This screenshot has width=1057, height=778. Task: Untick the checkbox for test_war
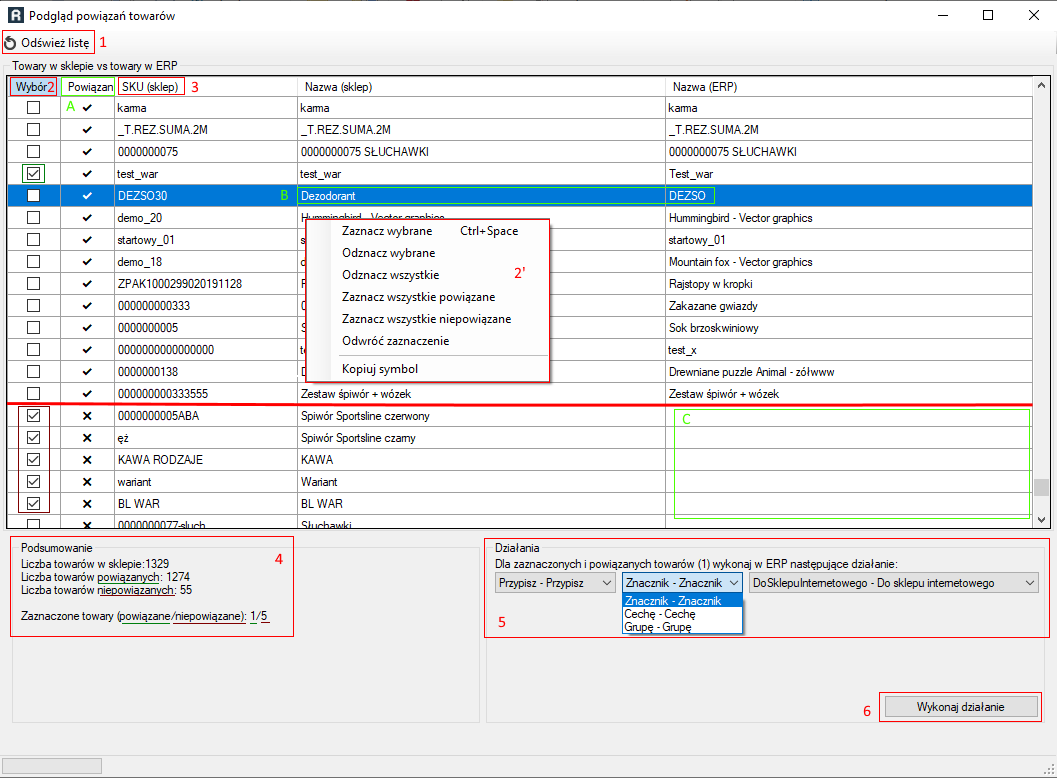(33, 174)
